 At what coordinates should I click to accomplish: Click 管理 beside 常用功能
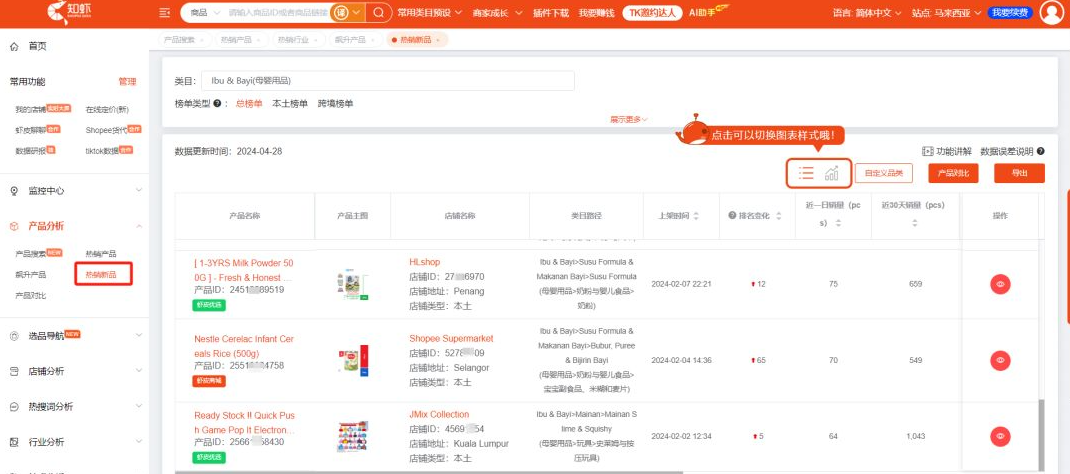[128, 82]
